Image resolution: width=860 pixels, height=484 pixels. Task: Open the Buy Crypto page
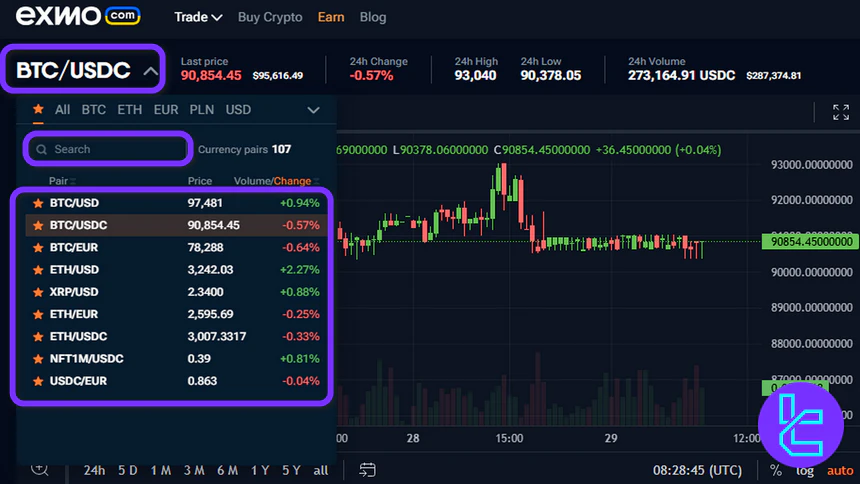pos(270,17)
